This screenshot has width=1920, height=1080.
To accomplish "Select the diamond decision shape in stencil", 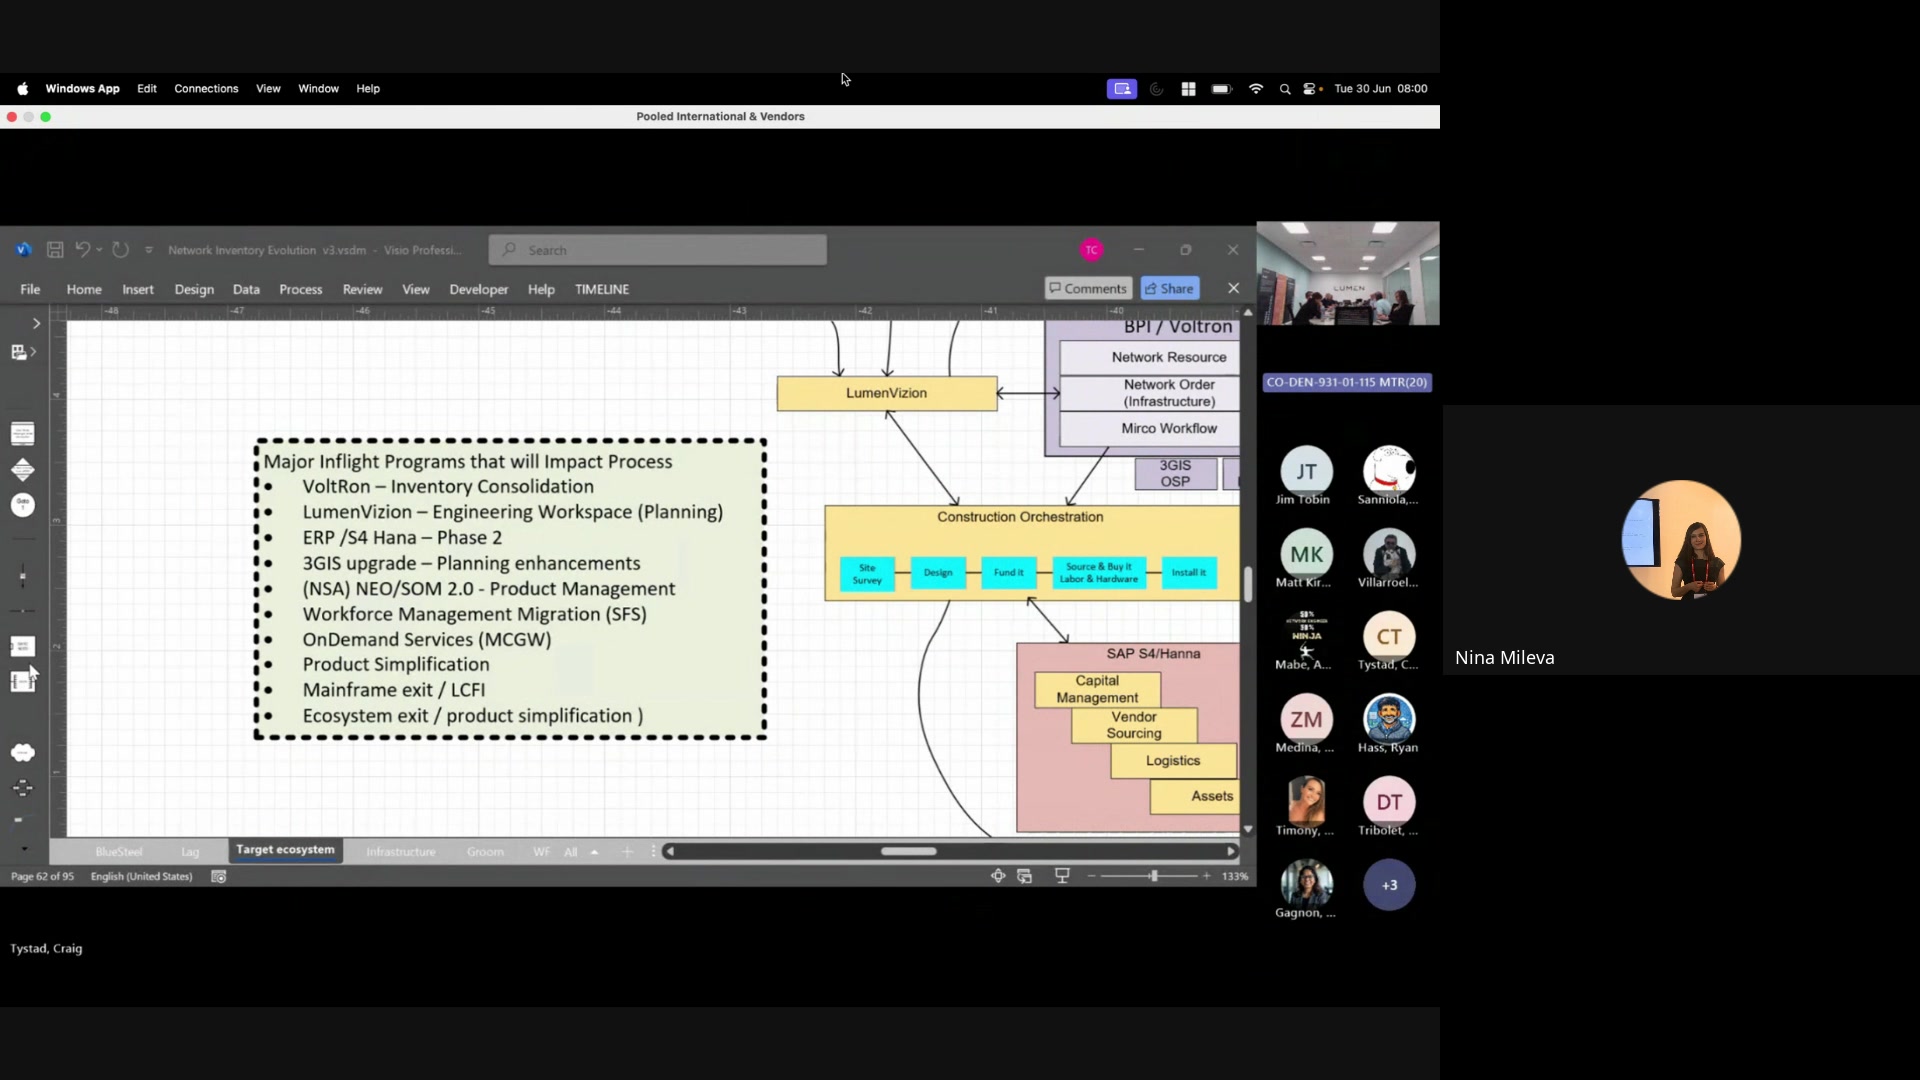I will click(x=22, y=469).
